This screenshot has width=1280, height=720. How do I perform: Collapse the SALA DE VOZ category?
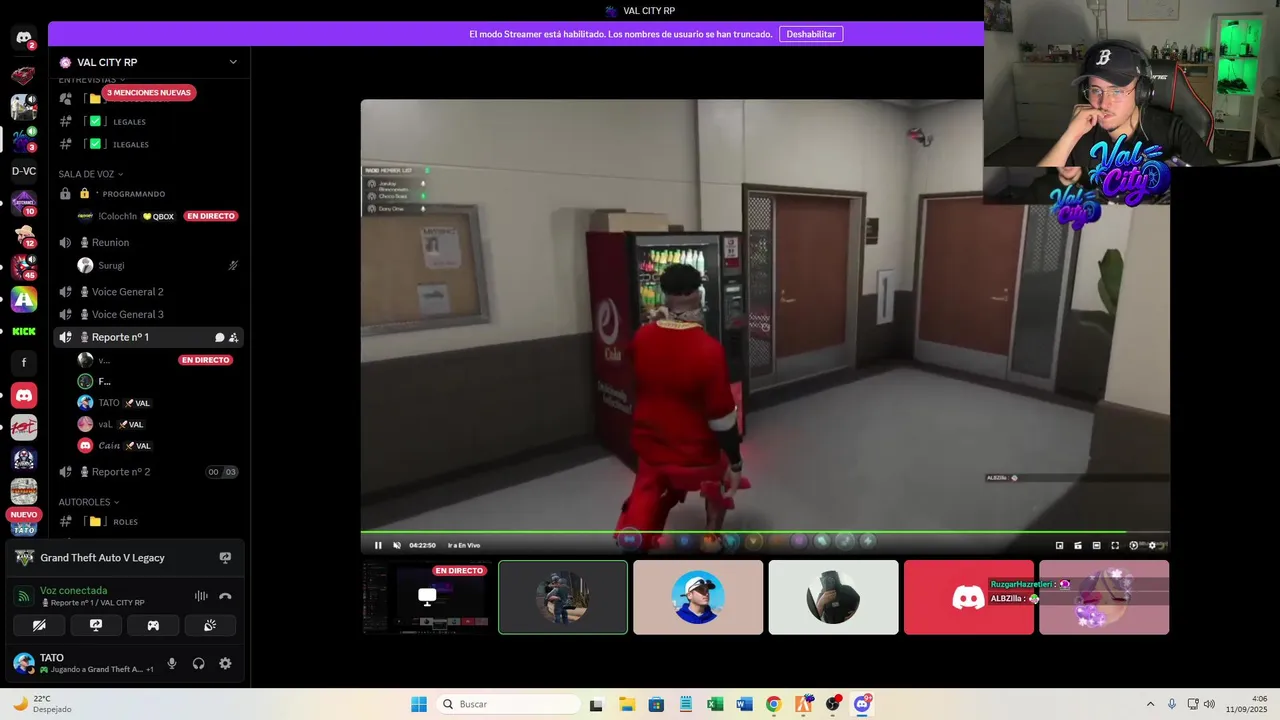click(90, 174)
